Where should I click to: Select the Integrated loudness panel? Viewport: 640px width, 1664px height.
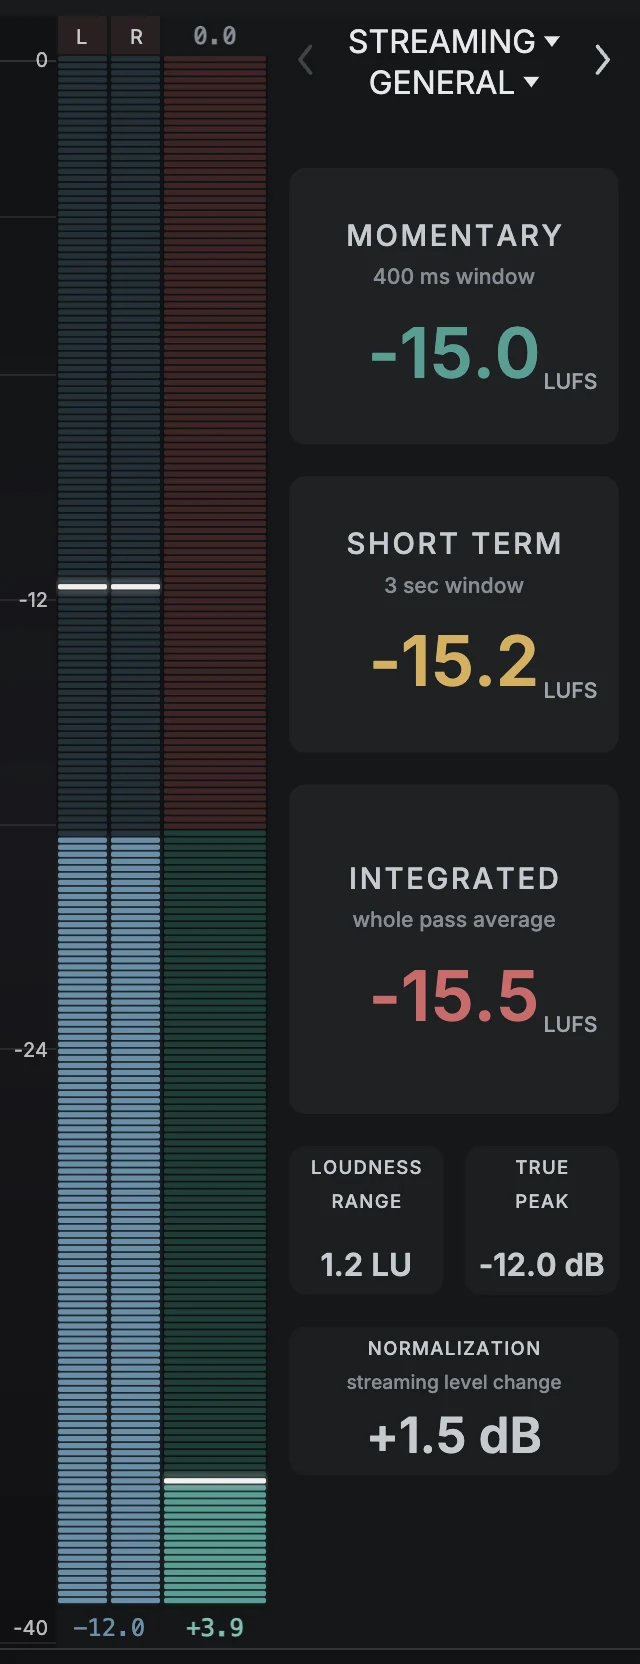[x=454, y=949]
